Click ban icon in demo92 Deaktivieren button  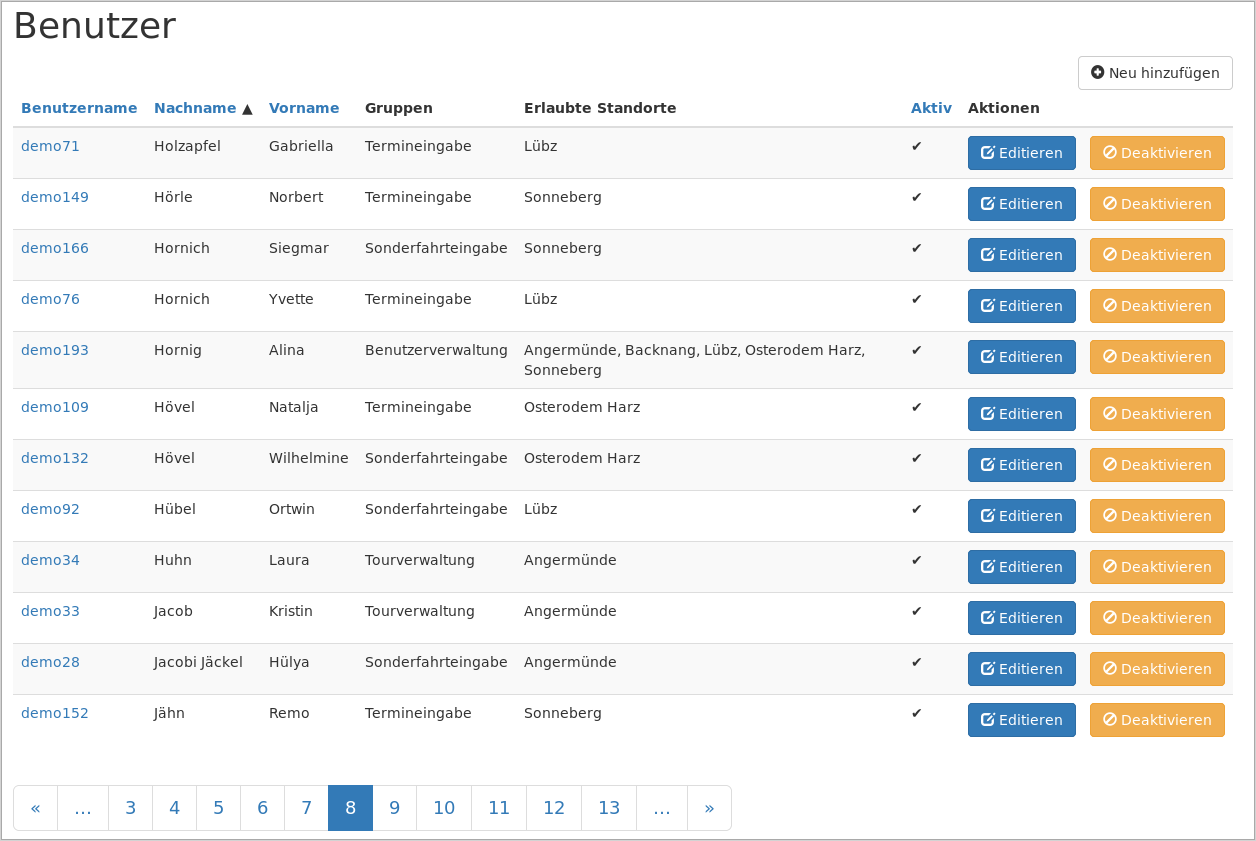pos(1109,516)
